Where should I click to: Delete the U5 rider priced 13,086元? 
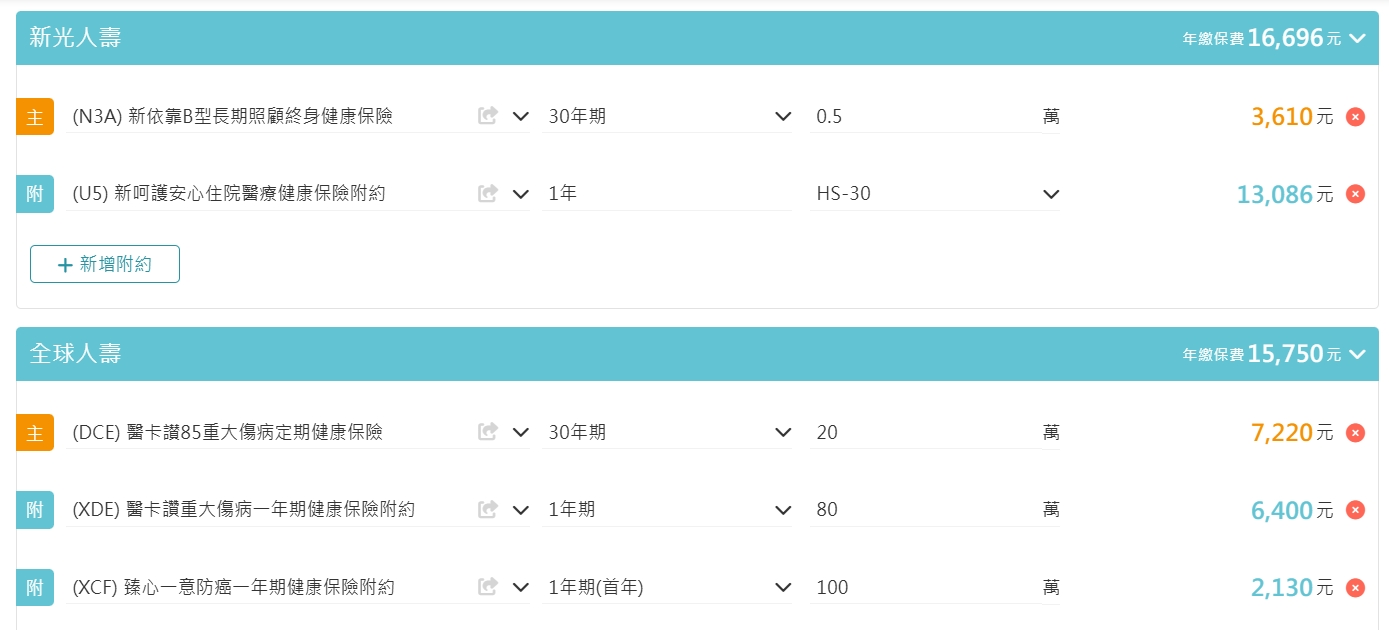pyautogui.click(x=1355, y=194)
